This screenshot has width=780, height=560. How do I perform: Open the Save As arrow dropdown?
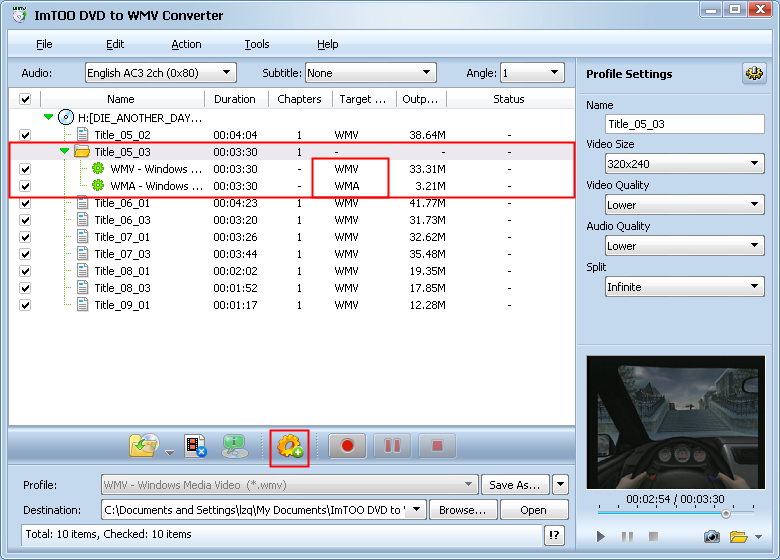560,484
